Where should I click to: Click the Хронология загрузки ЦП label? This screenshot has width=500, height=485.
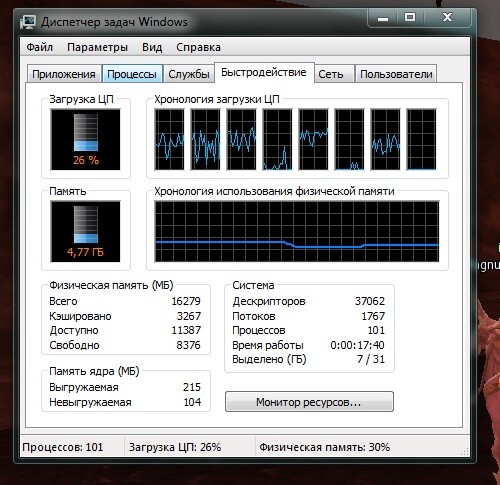217,99
